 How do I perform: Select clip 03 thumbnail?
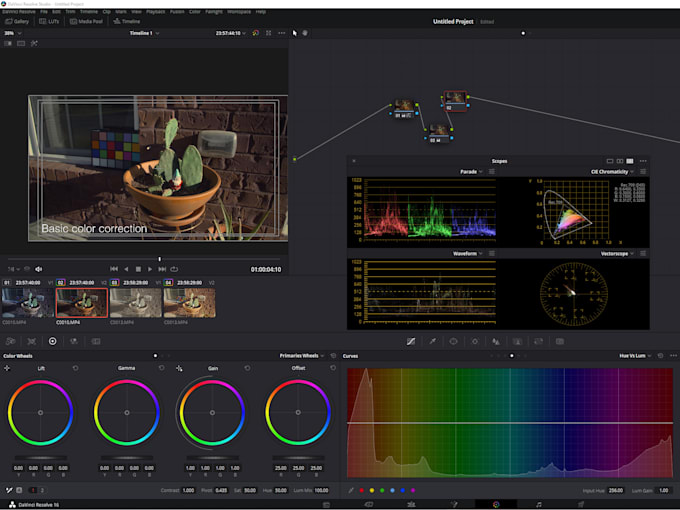pyautogui.click(x=136, y=303)
